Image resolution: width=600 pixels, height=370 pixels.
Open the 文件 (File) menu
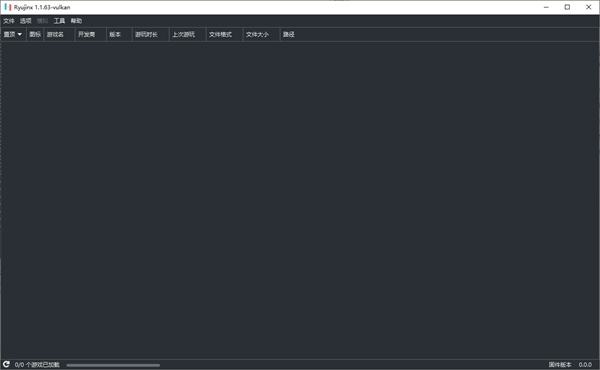click(x=8, y=21)
